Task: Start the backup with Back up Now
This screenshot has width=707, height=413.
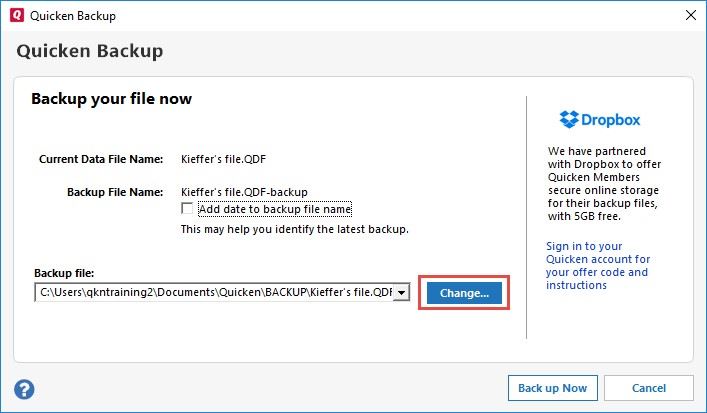Action: (x=553, y=388)
